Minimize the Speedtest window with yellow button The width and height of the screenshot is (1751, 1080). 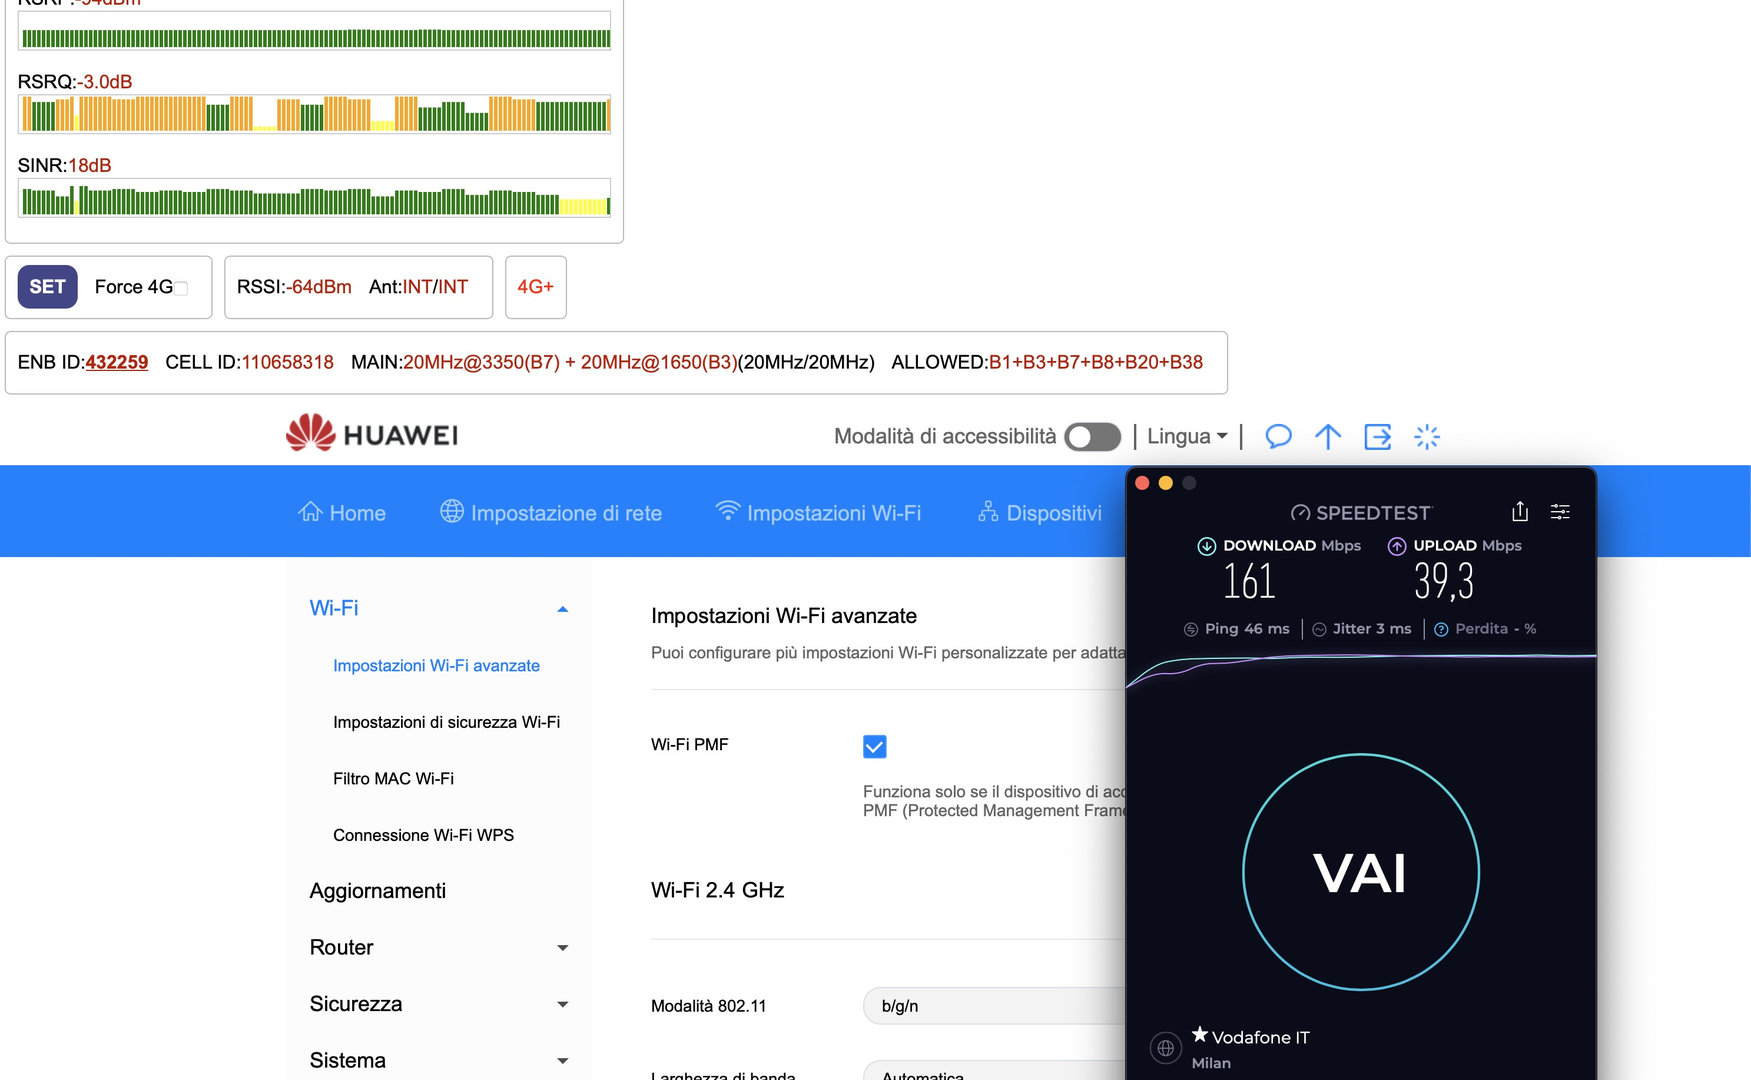pos(1165,483)
